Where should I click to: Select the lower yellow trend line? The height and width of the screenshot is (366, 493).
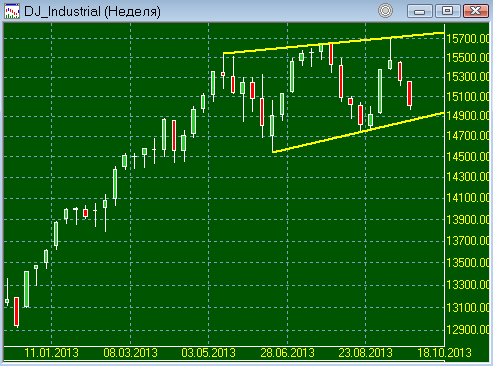(358, 133)
